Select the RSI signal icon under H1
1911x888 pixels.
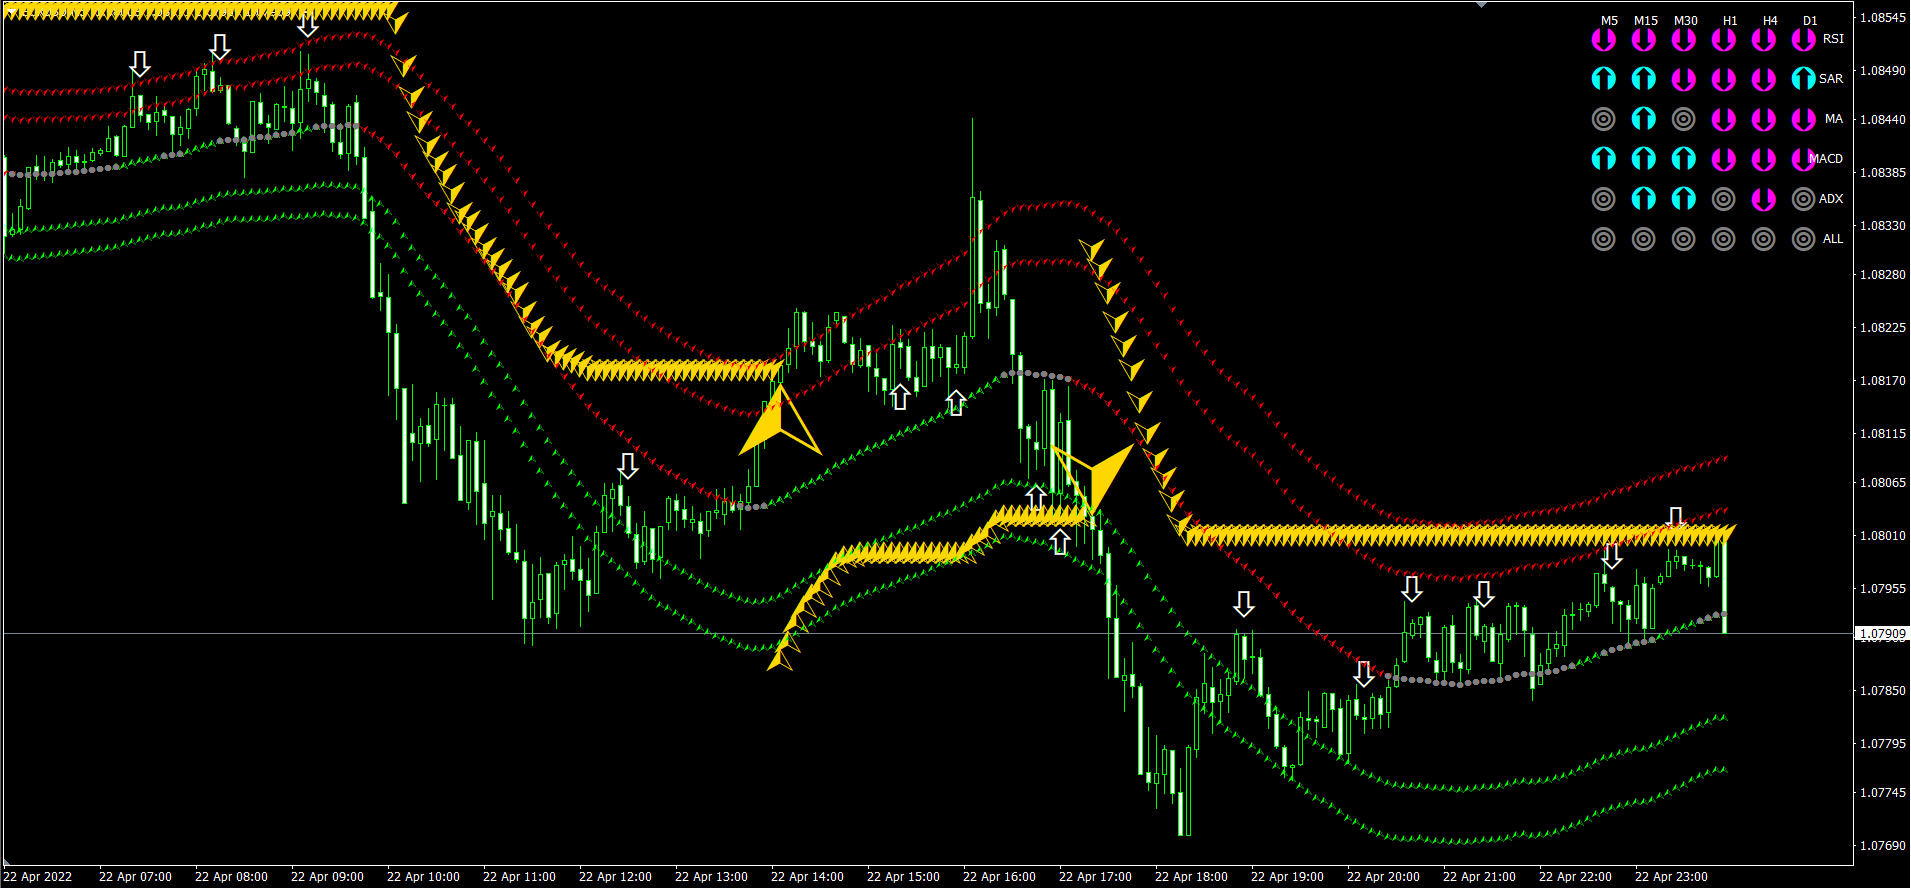click(x=1724, y=39)
